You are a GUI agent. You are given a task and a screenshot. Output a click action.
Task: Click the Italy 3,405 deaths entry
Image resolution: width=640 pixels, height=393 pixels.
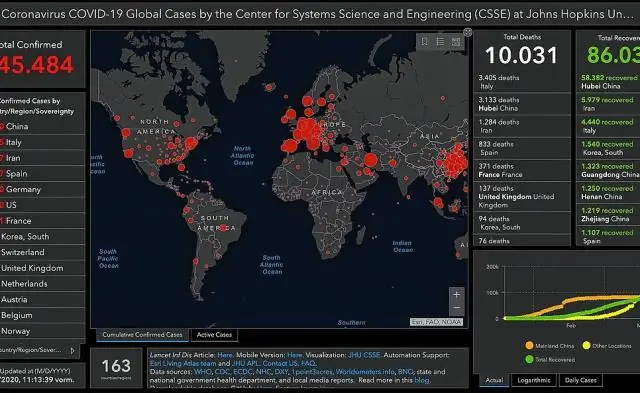point(522,82)
